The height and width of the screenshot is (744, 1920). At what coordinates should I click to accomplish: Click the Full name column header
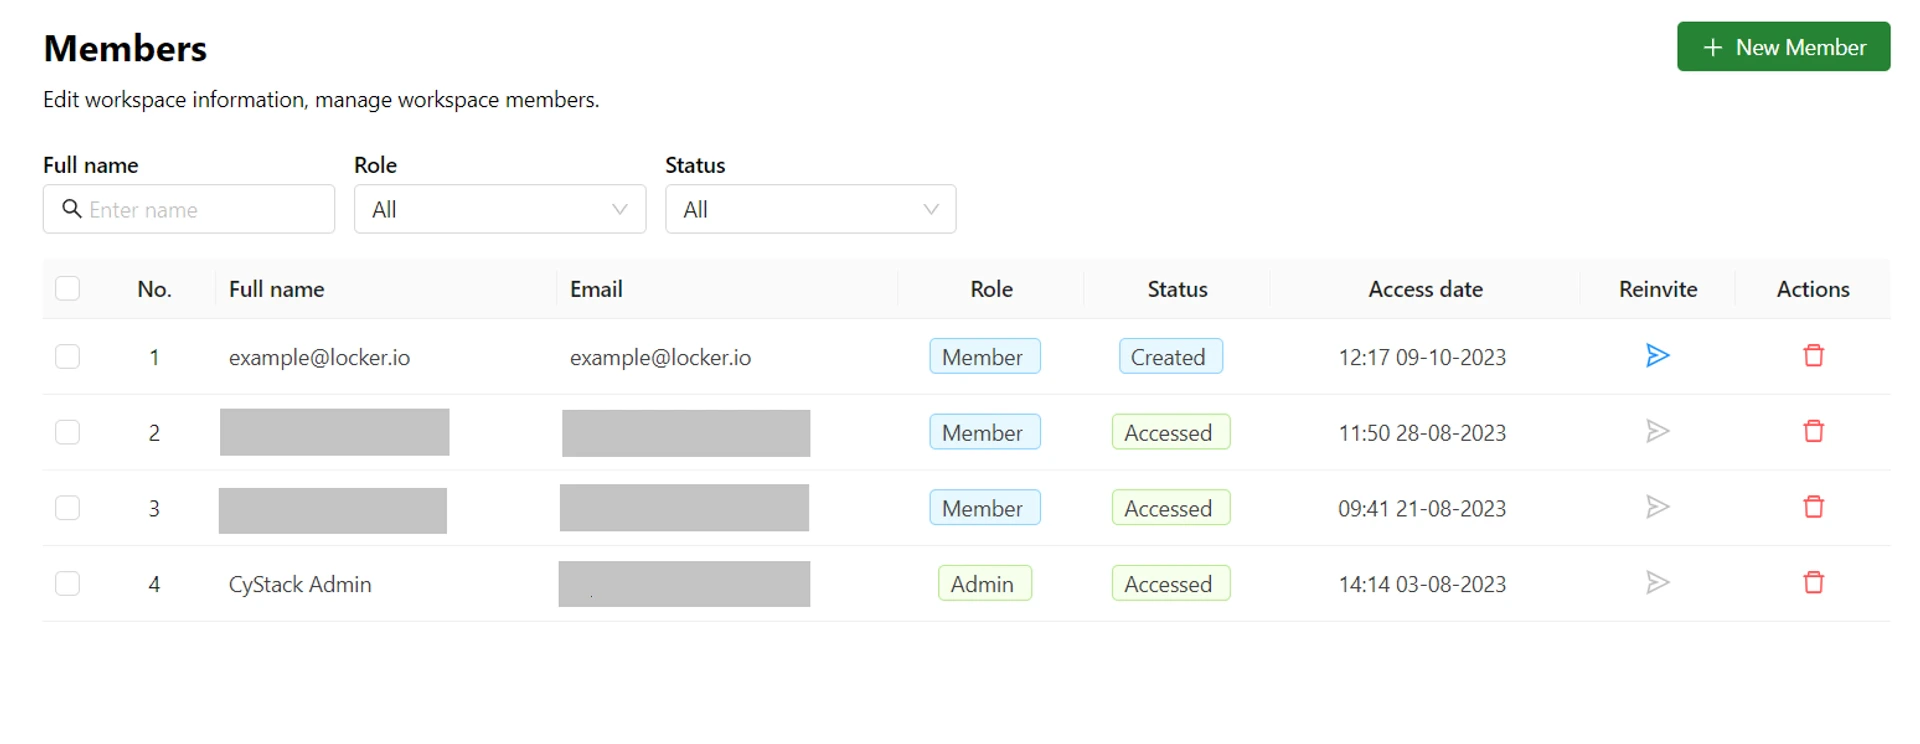click(x=277, y=289)
